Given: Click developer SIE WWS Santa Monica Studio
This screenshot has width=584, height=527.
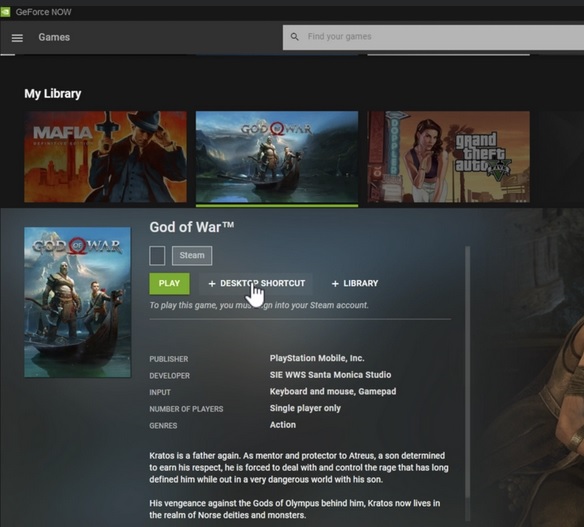Looking at the screenshot, I should (x=330, y=375).
